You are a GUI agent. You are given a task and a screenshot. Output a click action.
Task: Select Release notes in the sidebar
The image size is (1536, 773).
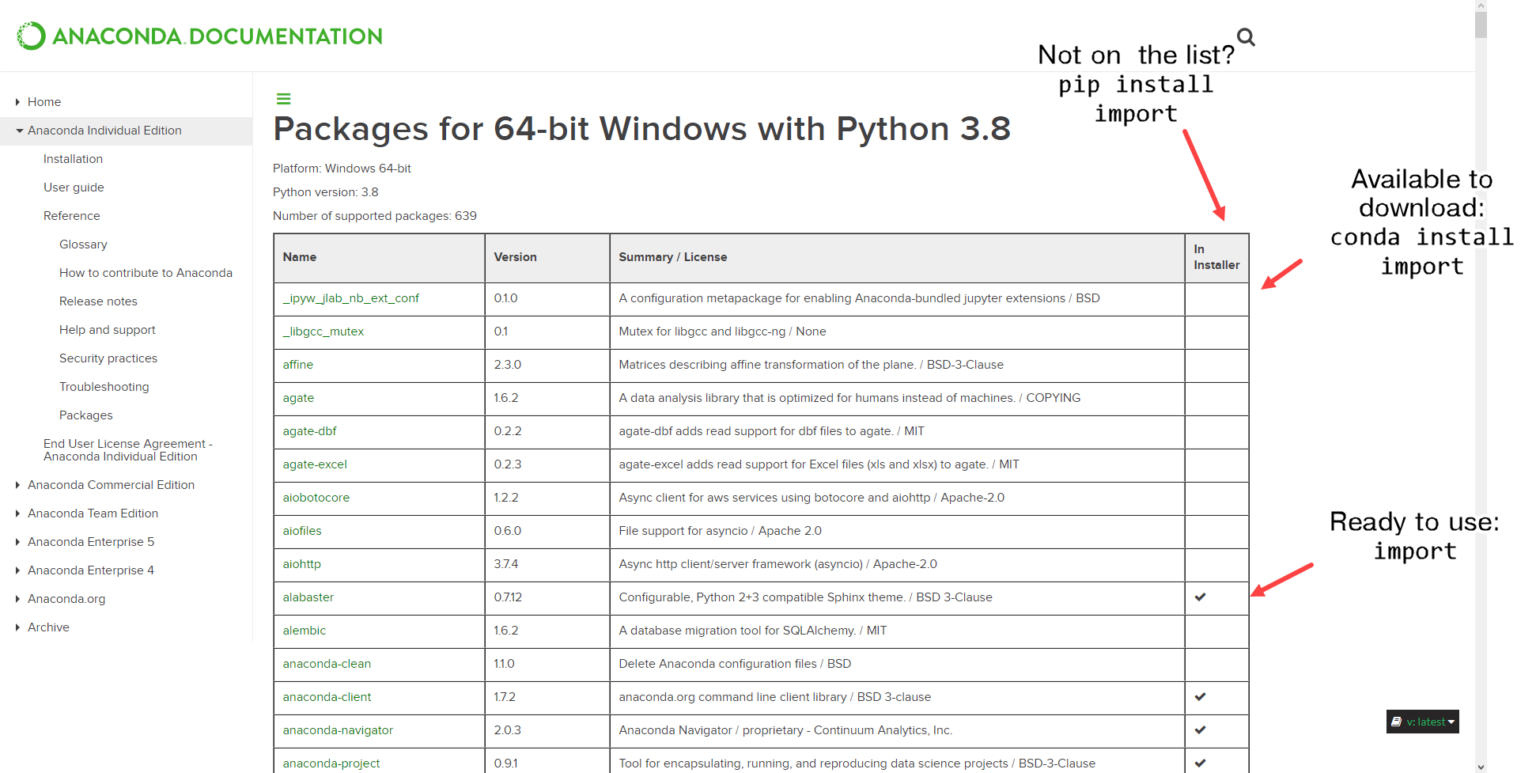tap(98, 301)
